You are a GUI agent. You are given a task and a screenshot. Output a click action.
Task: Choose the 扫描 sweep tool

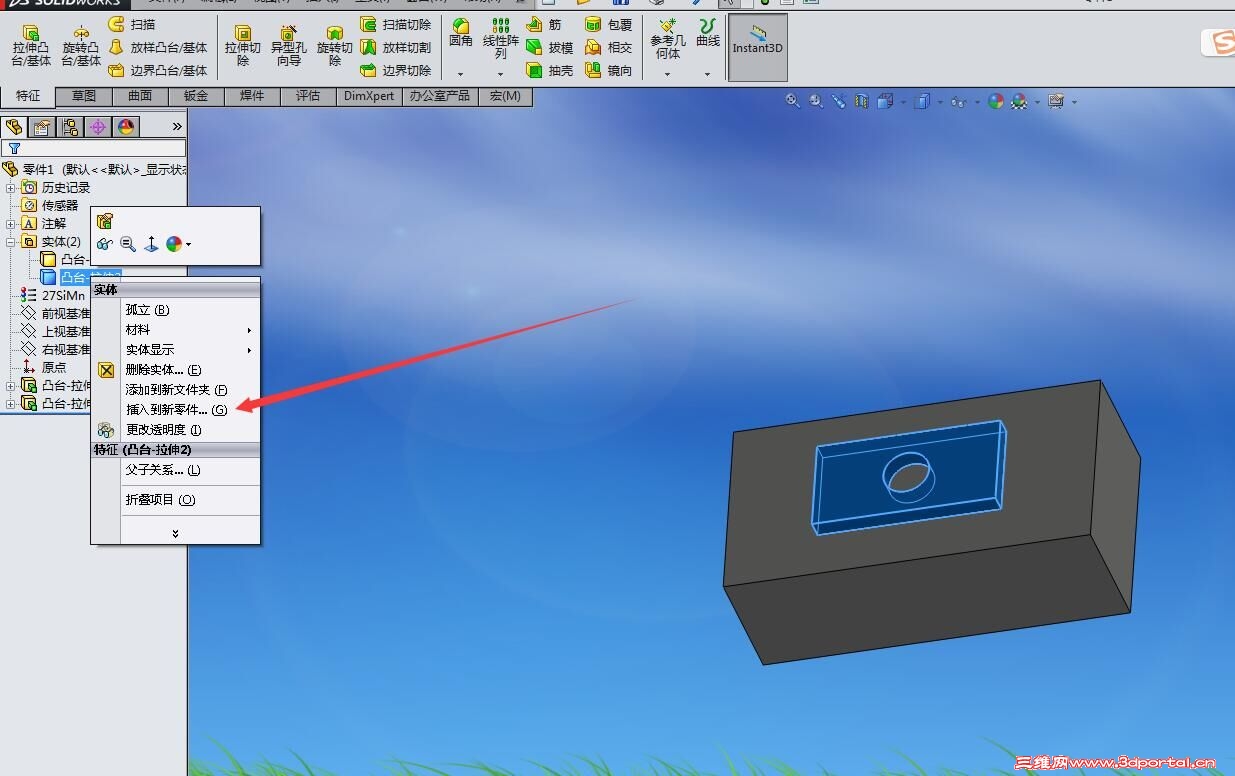point(132,24)
